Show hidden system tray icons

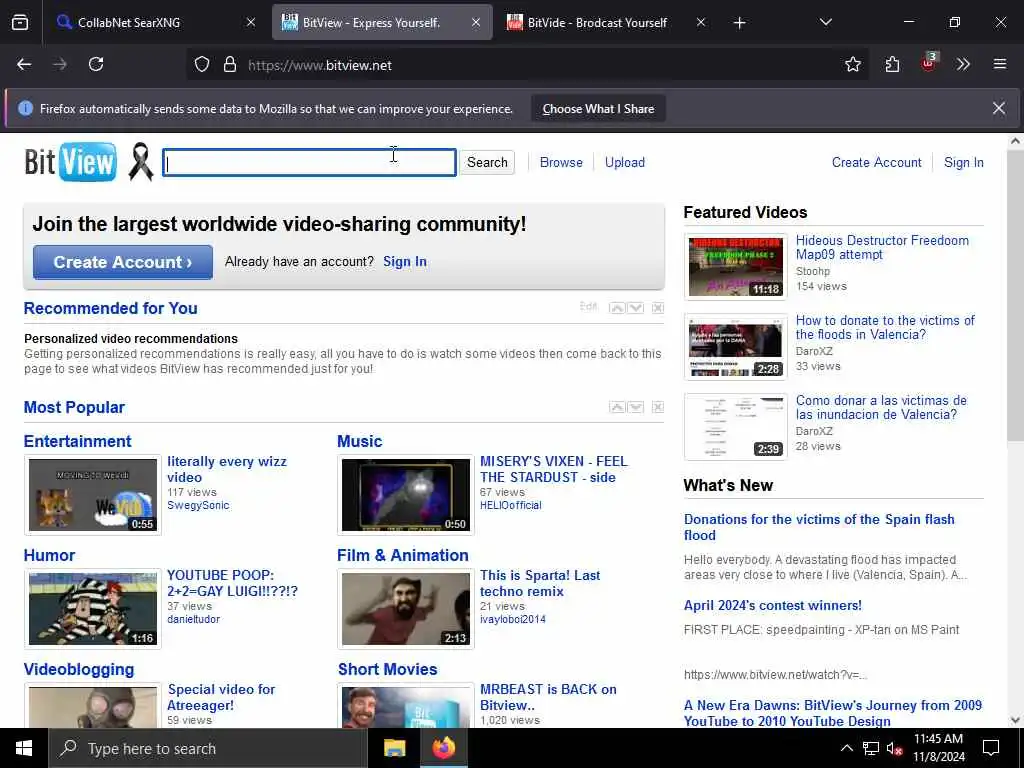click(x=846, y=748)
